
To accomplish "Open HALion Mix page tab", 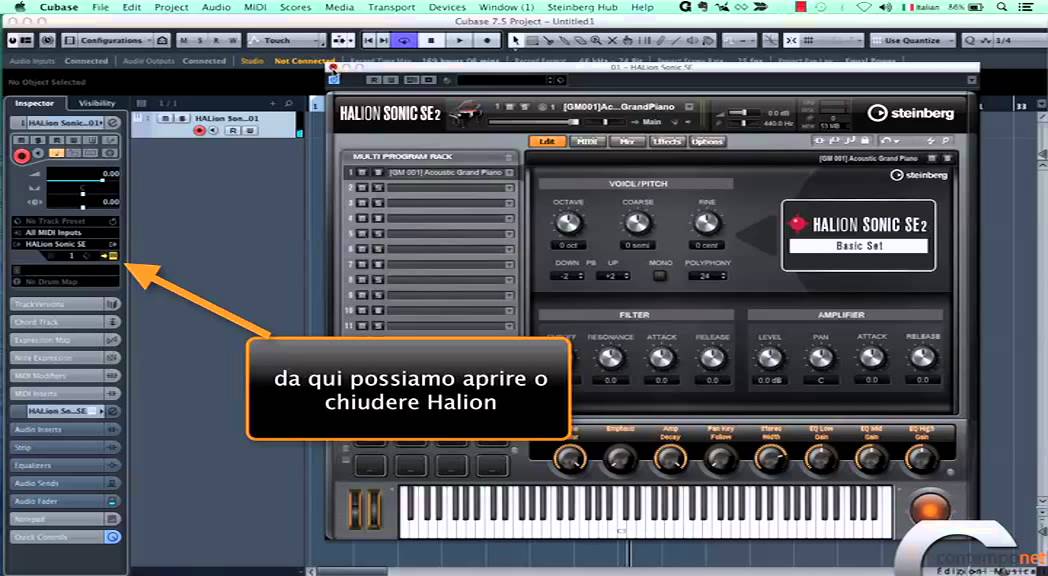I will point(627,141).
